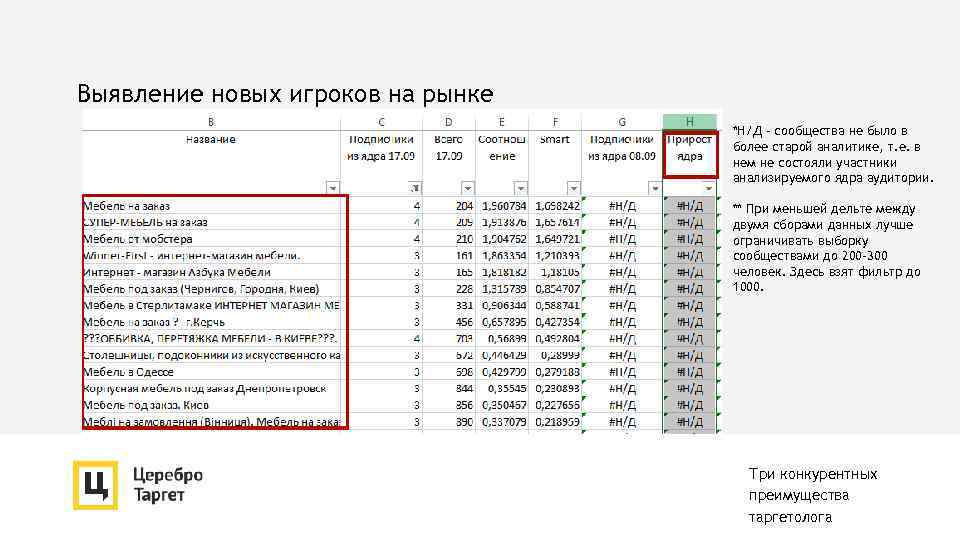Select cell Интернет - магазин Азбука Мебели

click(x=211, y=272)
